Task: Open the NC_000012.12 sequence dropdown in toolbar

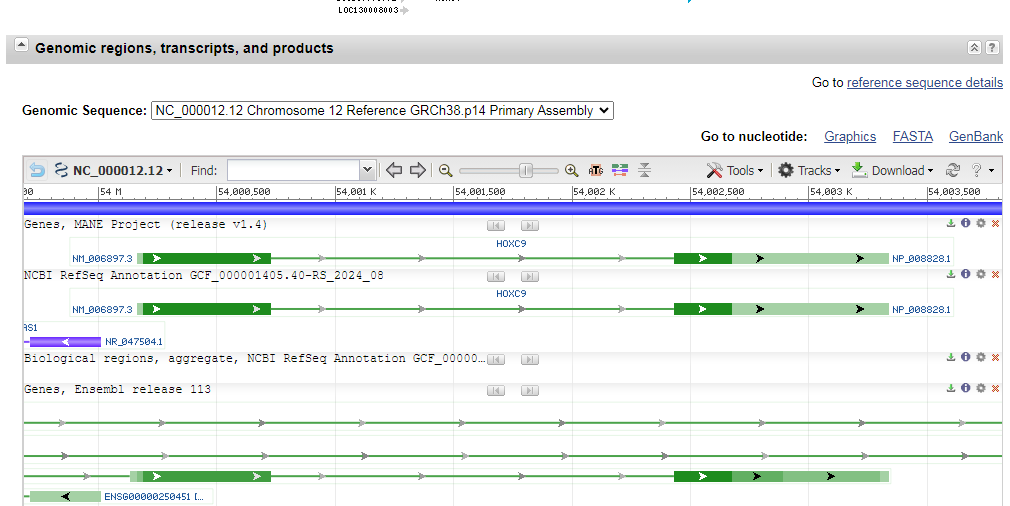Action: (x=115, y=171)
